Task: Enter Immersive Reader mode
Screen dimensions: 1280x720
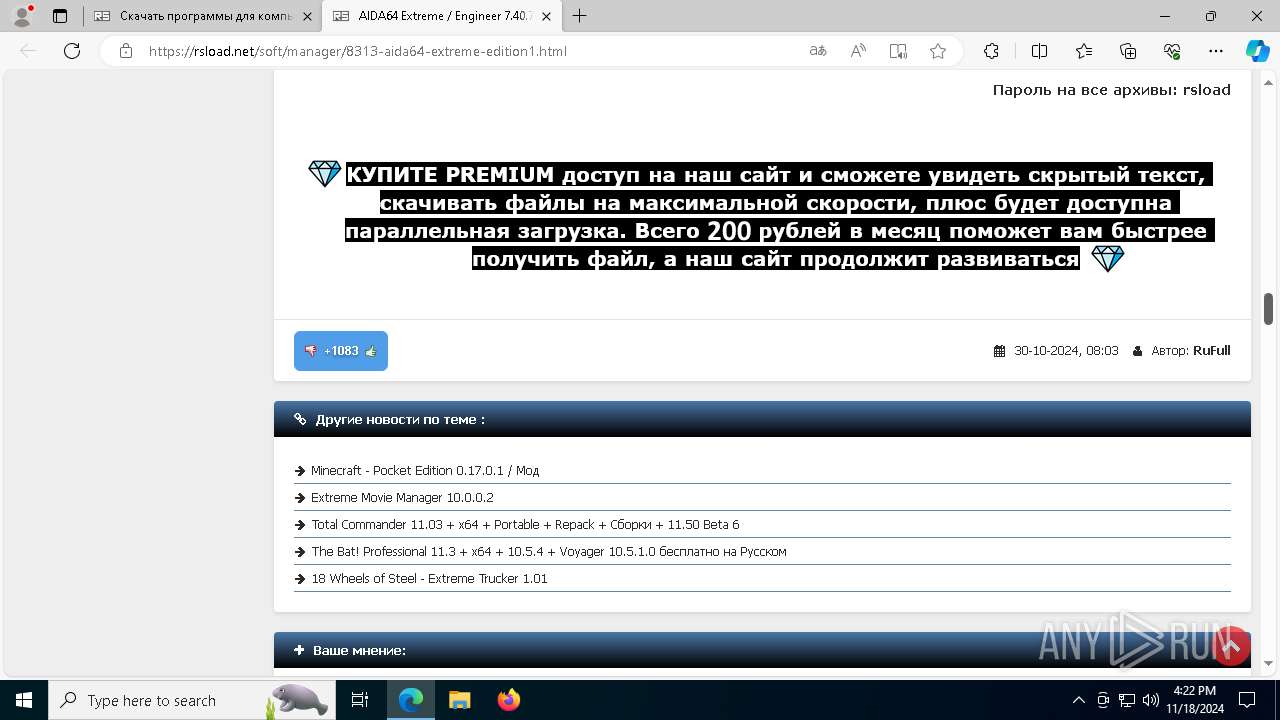Action: point(898,51)
